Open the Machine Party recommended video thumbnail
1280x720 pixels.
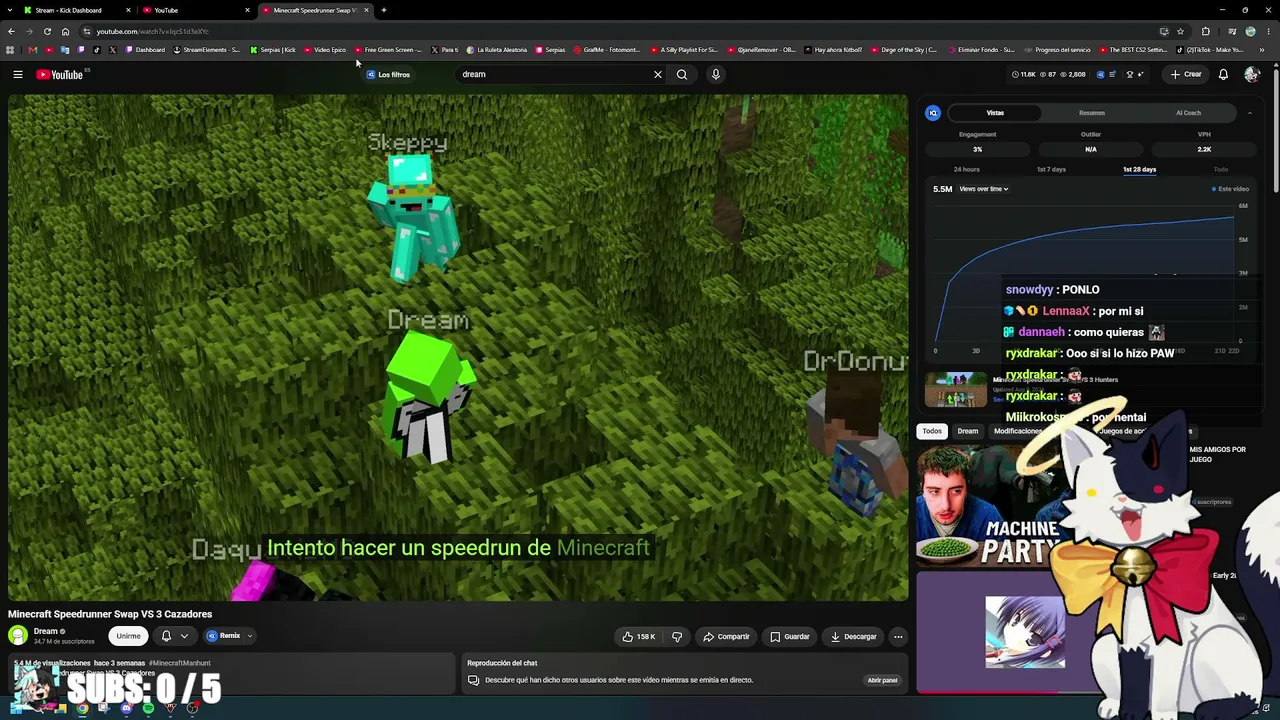click(x=990, y=506)
